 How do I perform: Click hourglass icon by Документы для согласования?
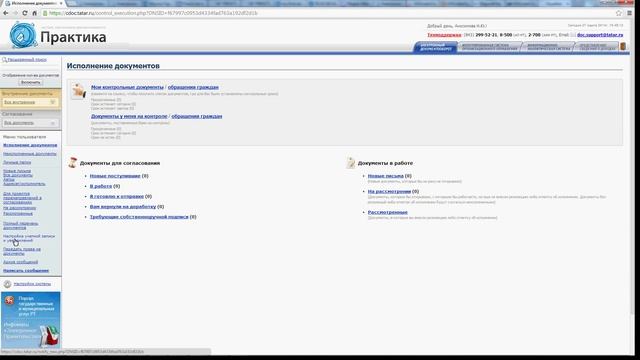pos(73,162)
